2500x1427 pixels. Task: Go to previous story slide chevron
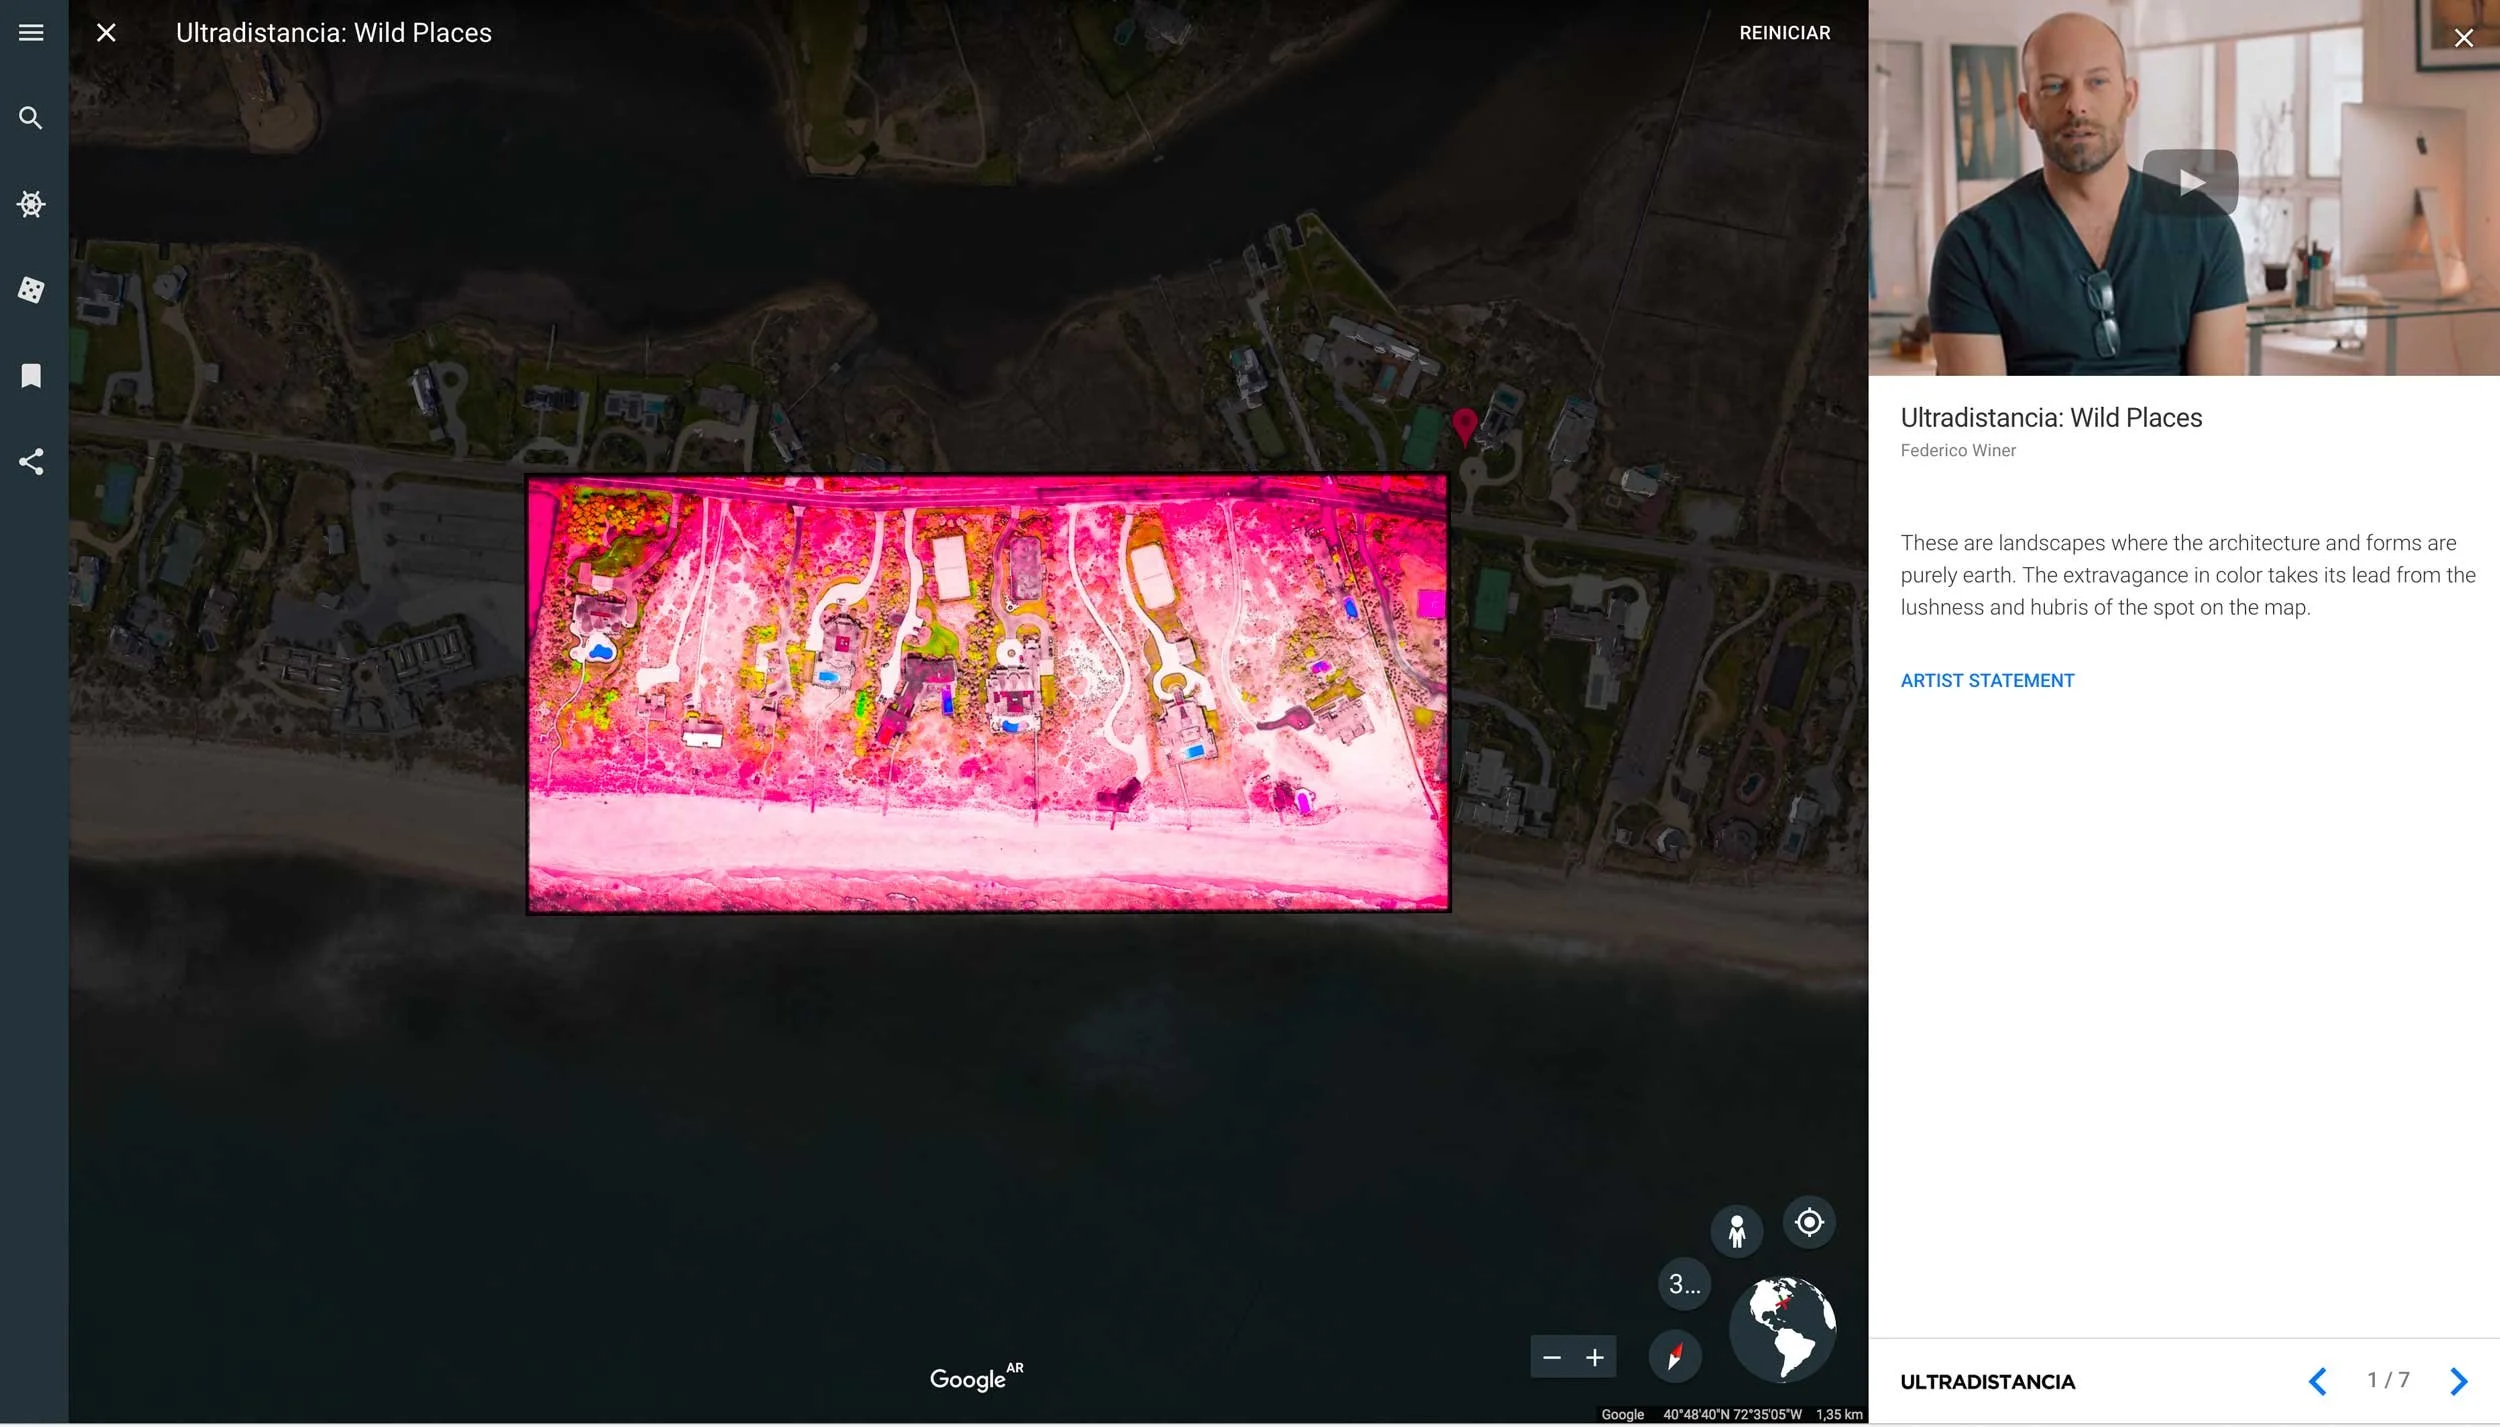click(2317, 1381)
